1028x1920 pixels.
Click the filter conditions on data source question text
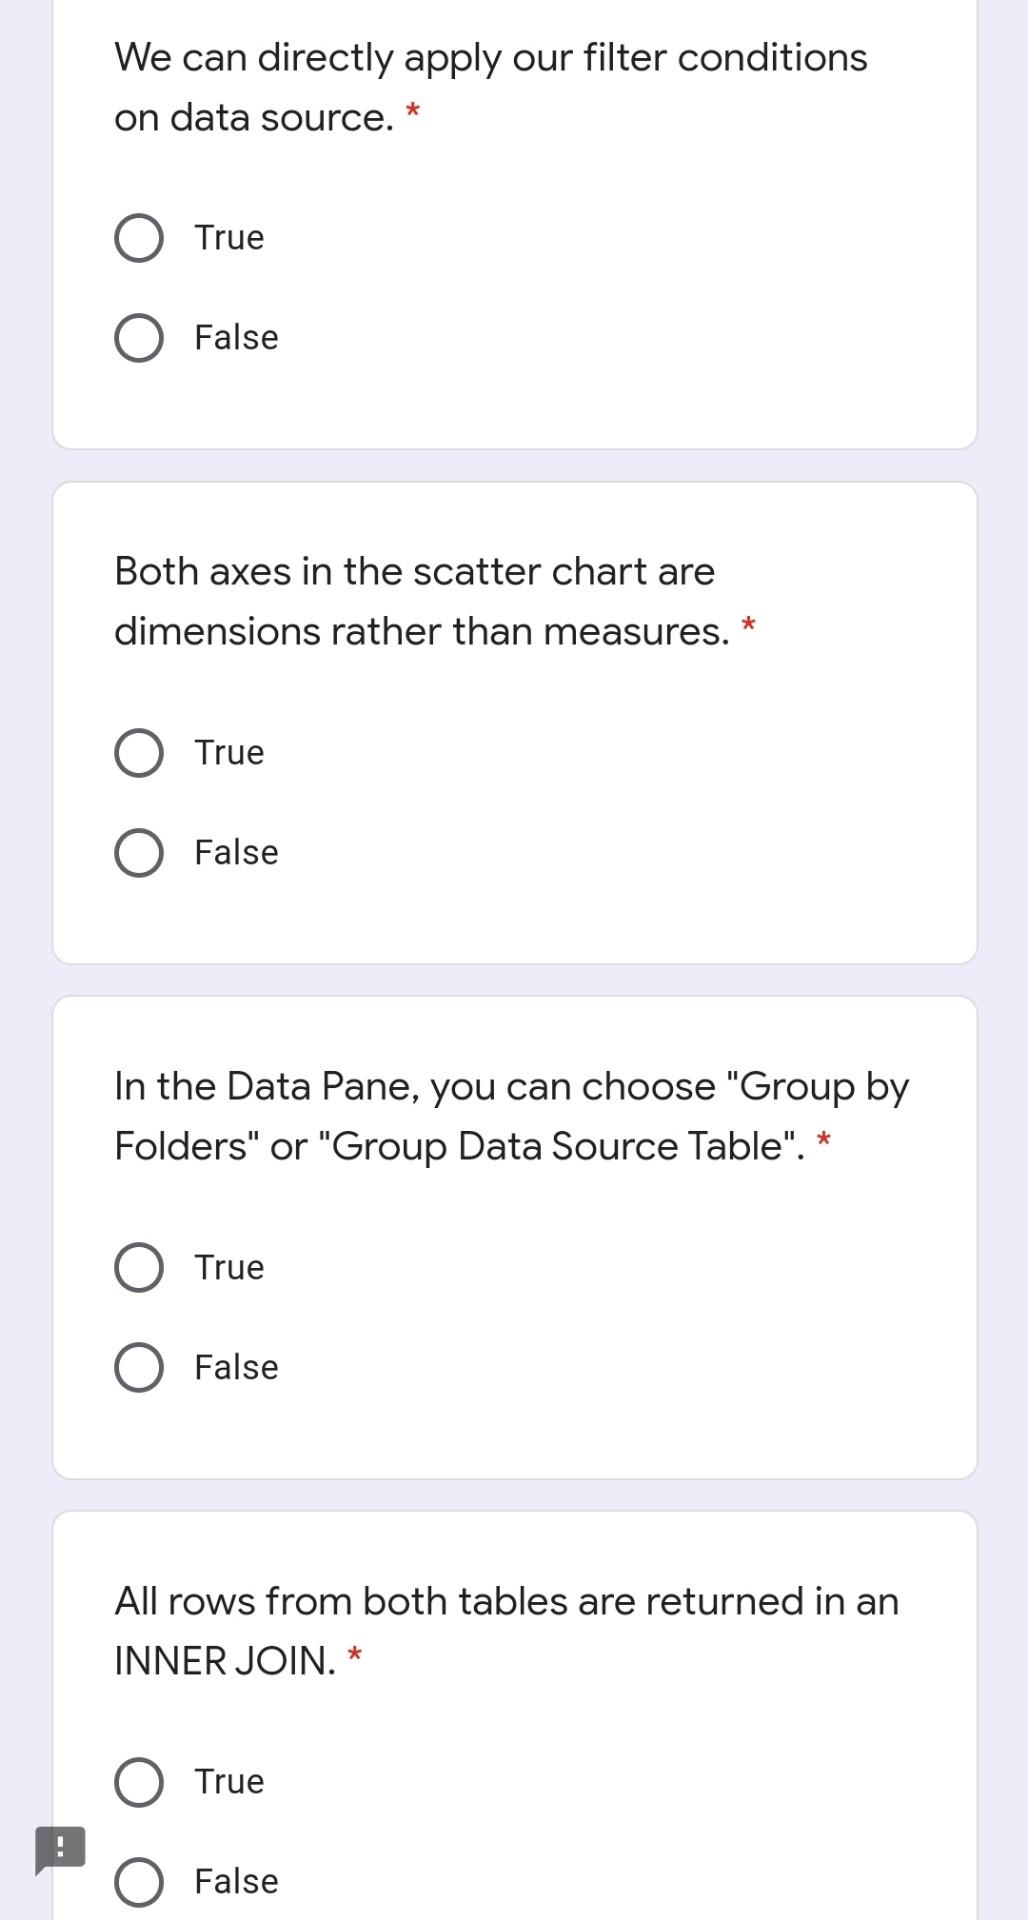tap(491, 88)
